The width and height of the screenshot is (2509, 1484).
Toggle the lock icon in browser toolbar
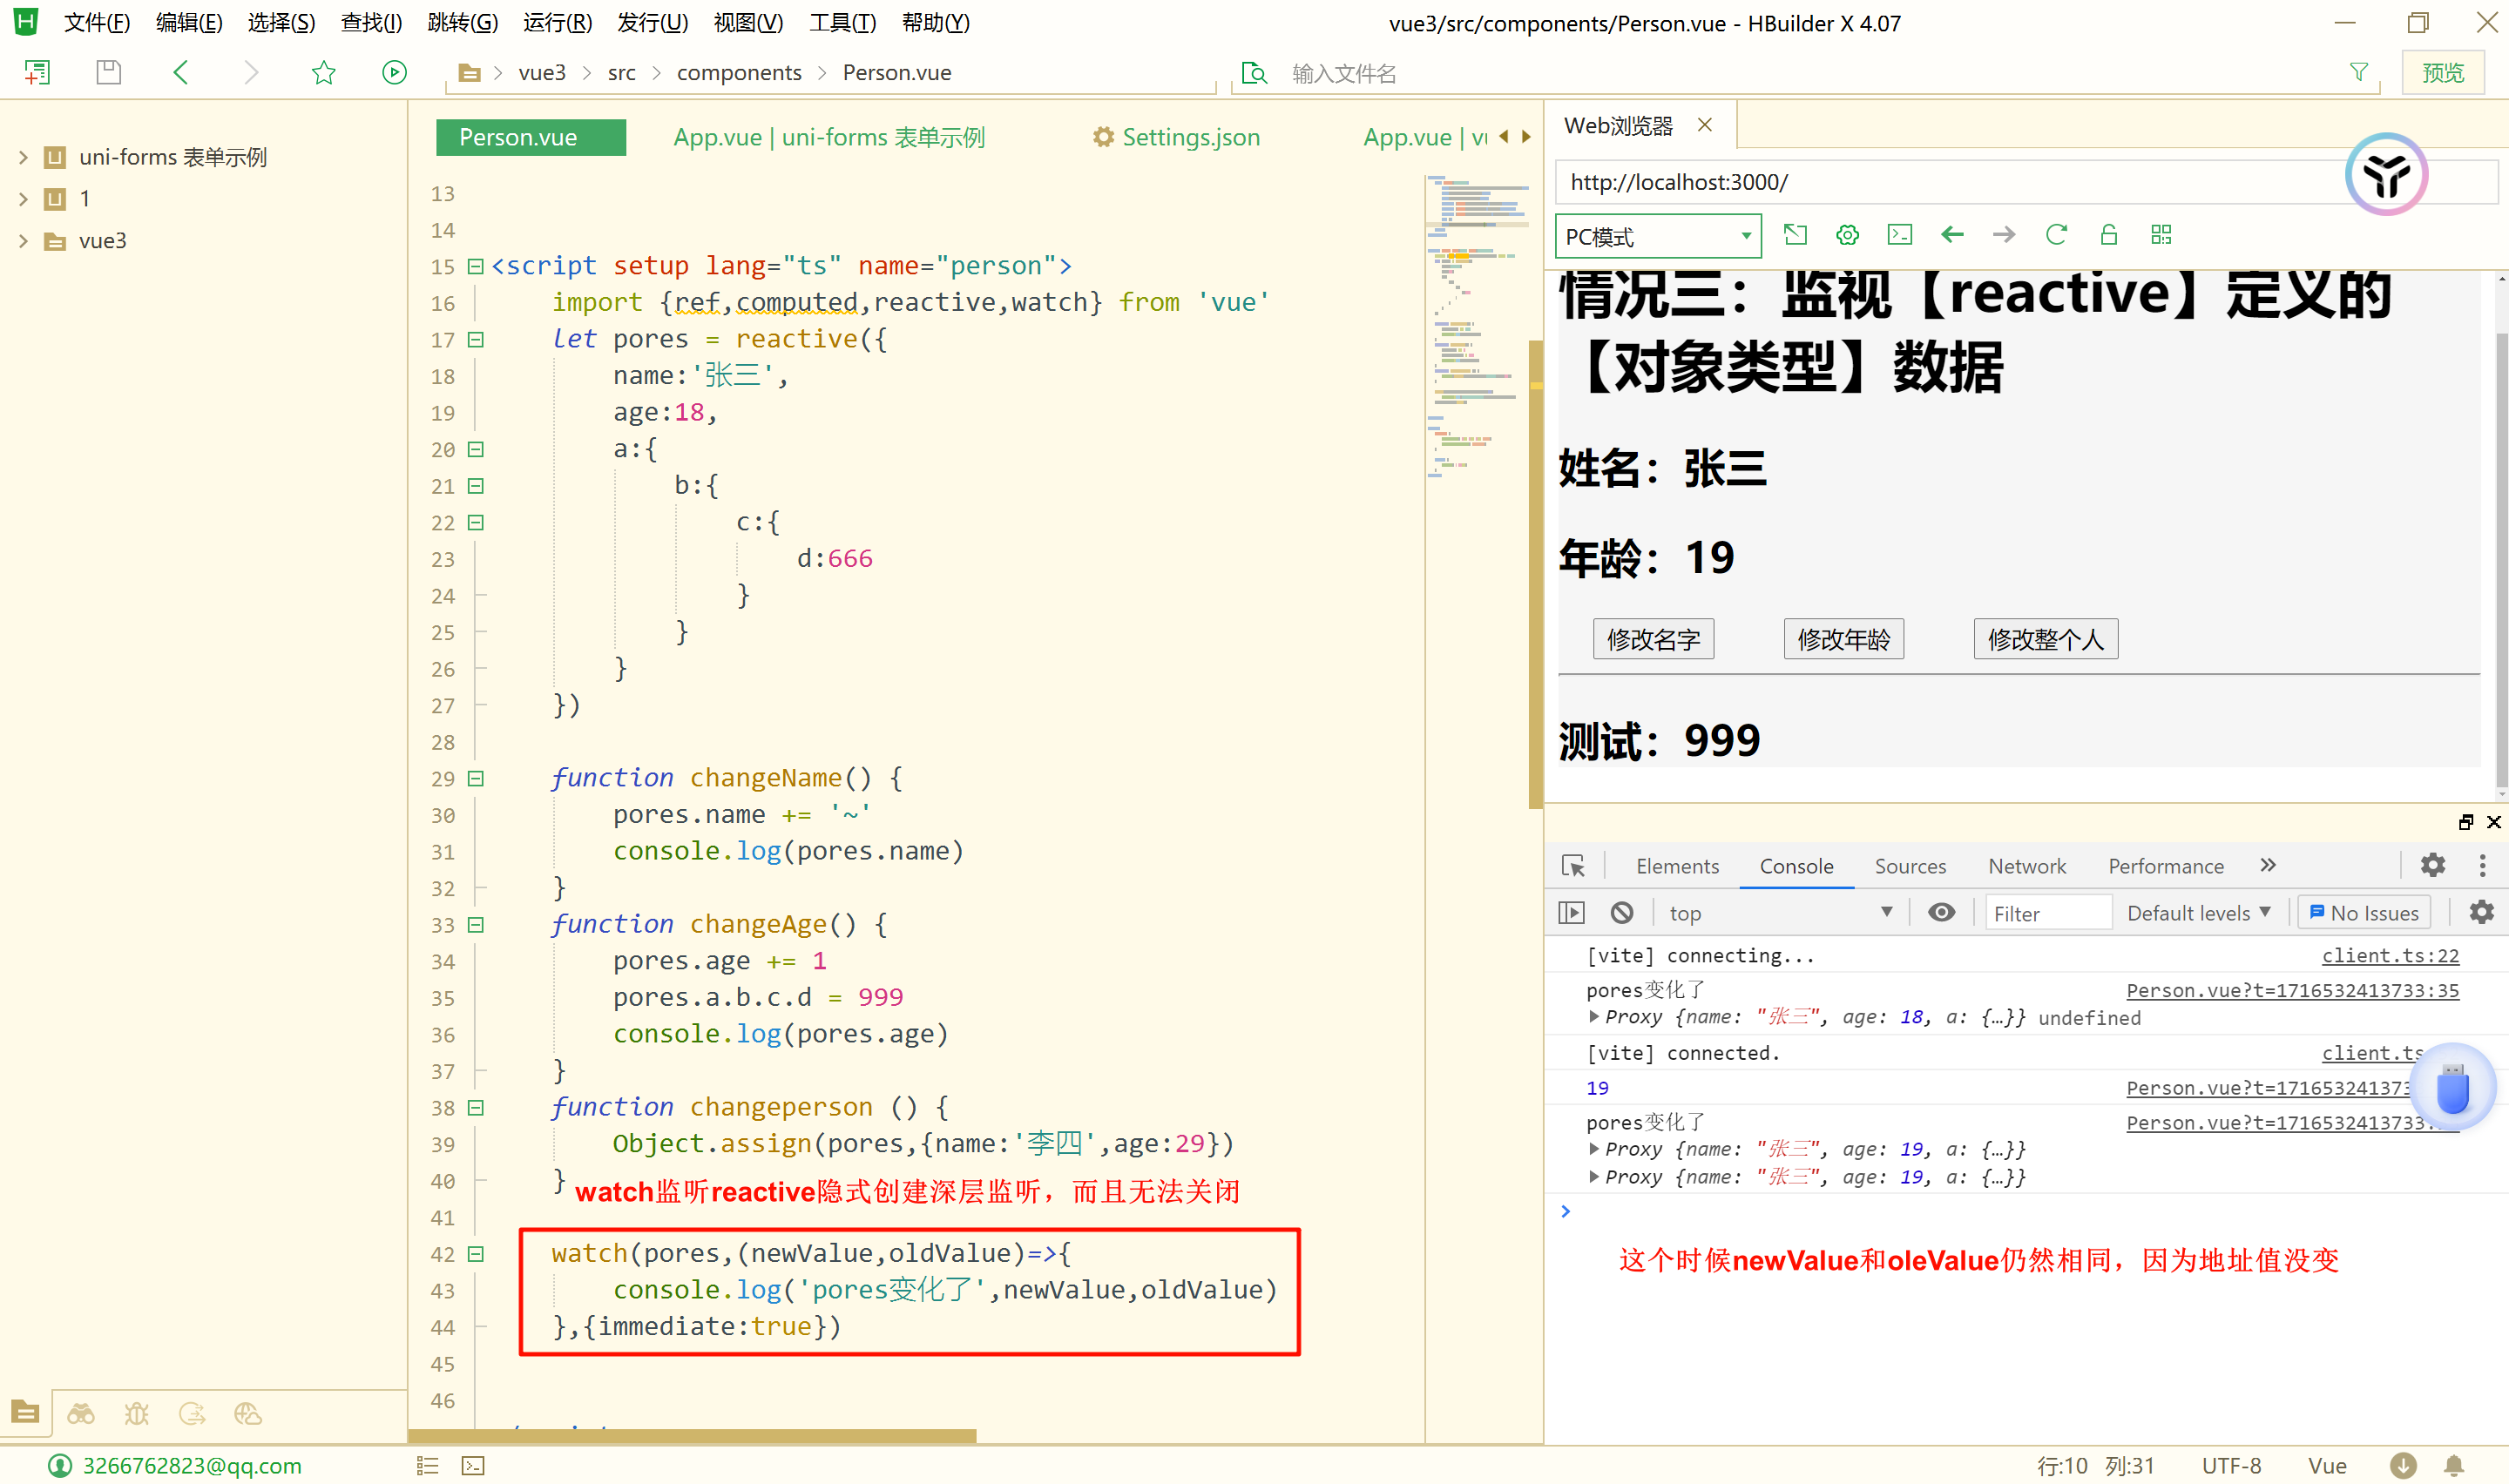coord(2108,235)
